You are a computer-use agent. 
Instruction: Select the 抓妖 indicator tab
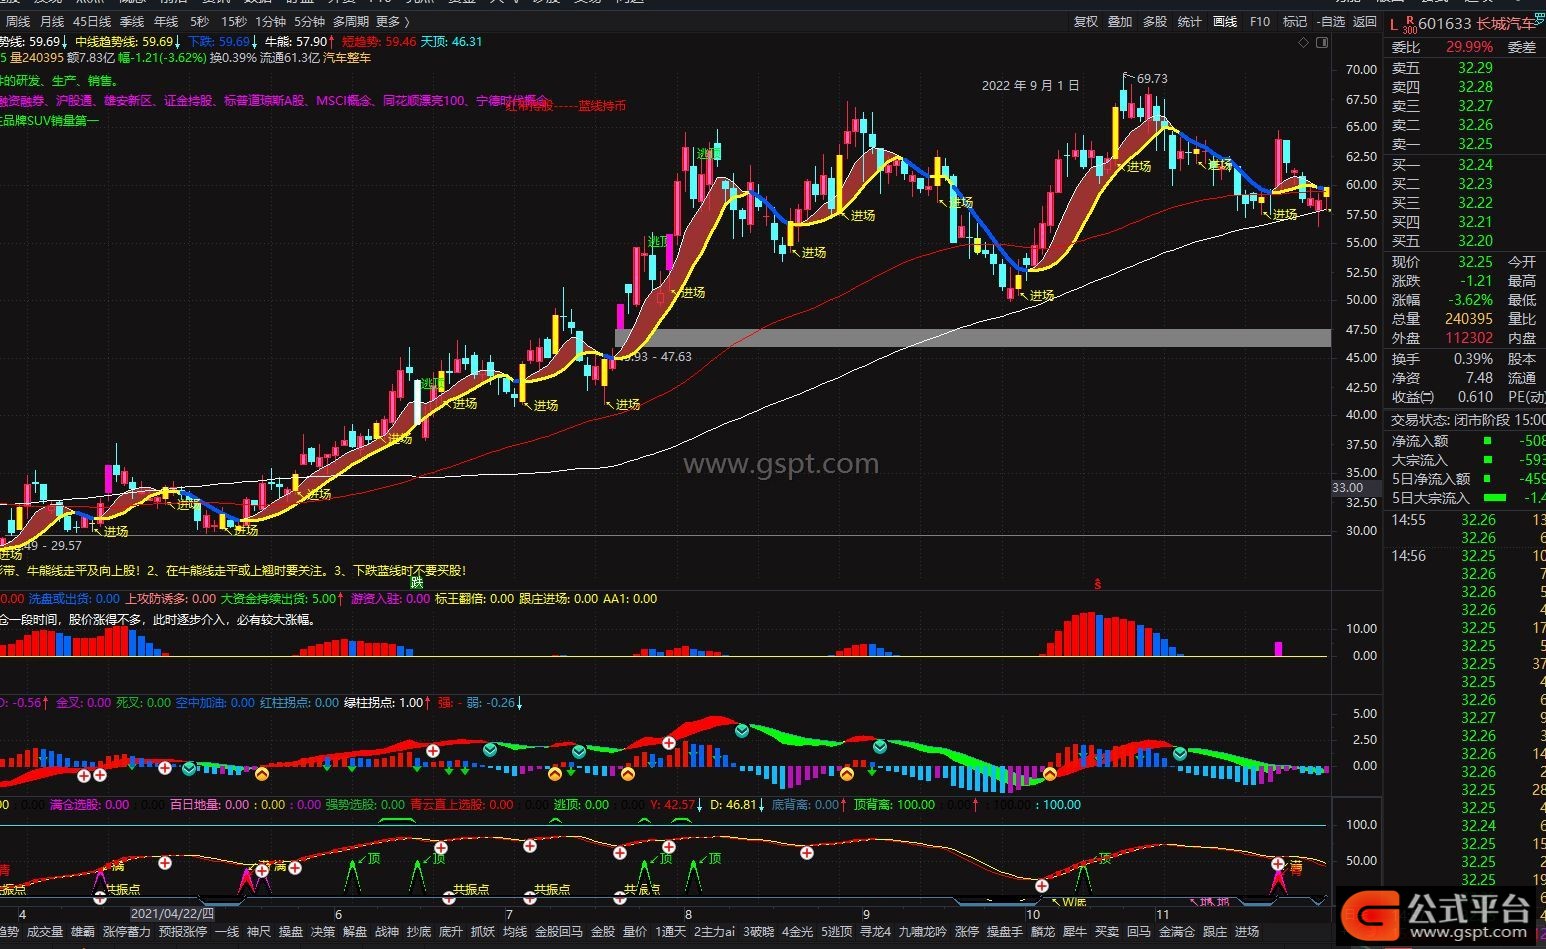click(482, 931)
